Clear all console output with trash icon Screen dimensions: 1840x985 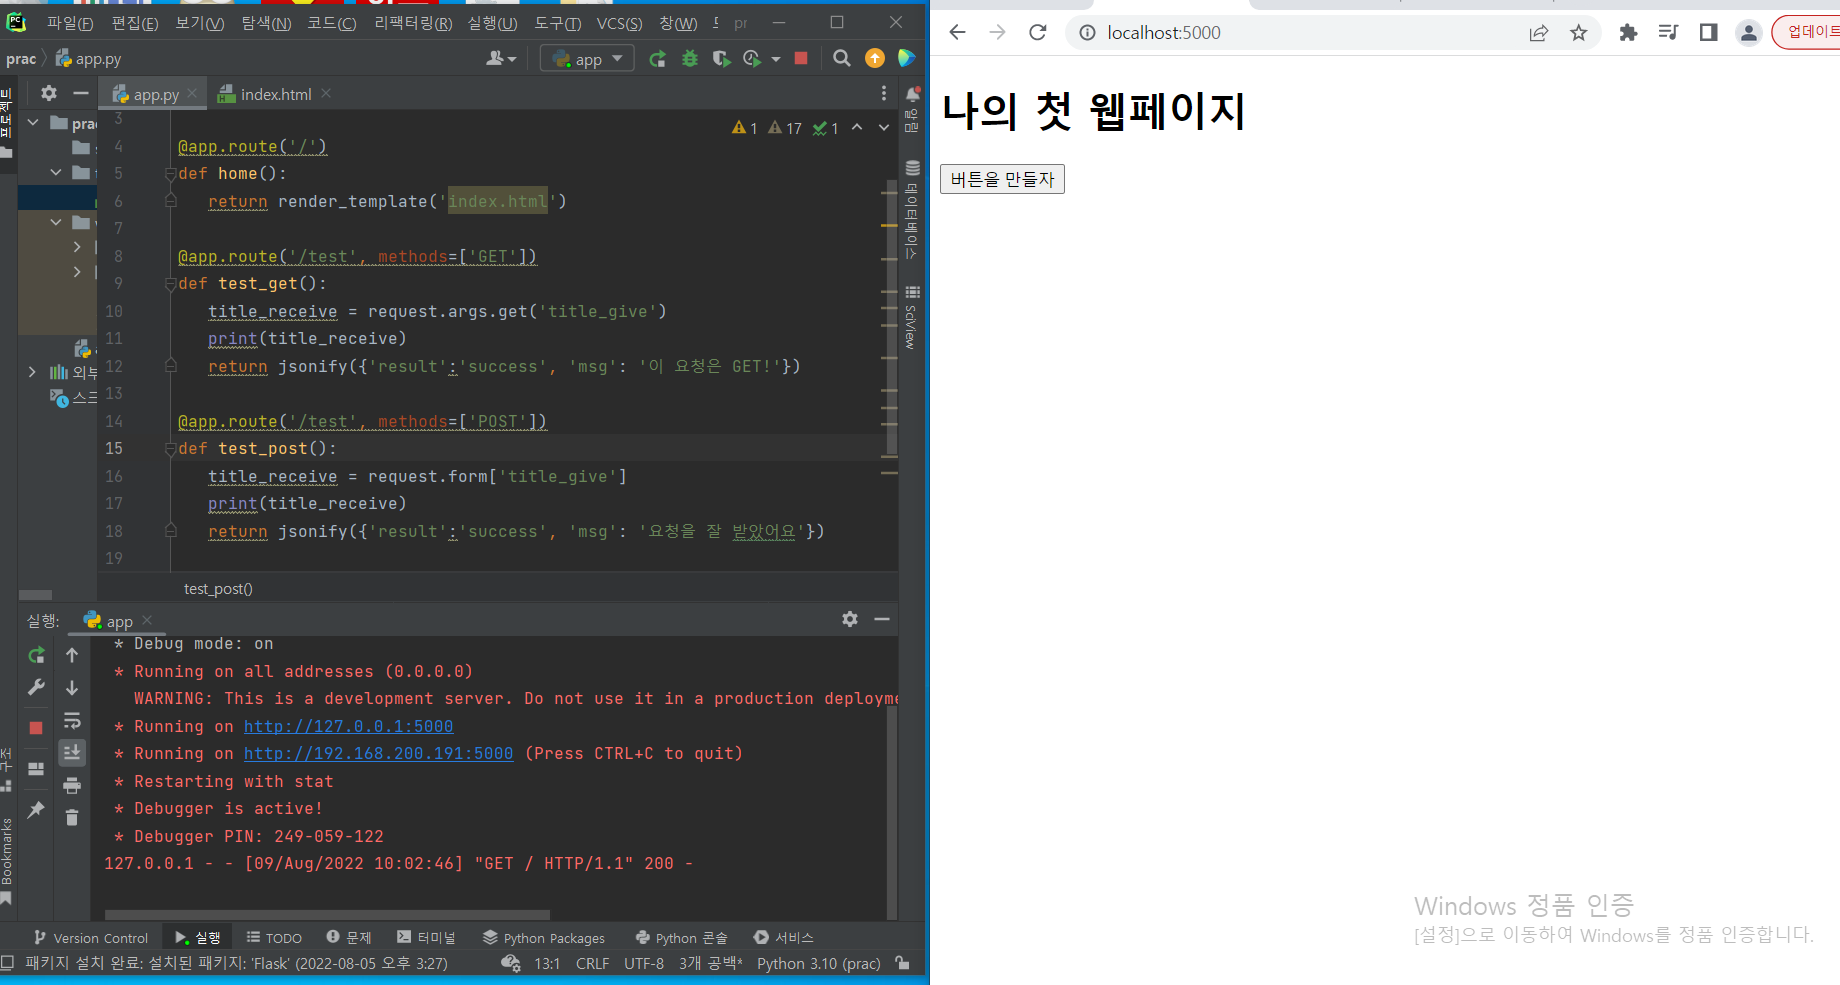[72, 818]
